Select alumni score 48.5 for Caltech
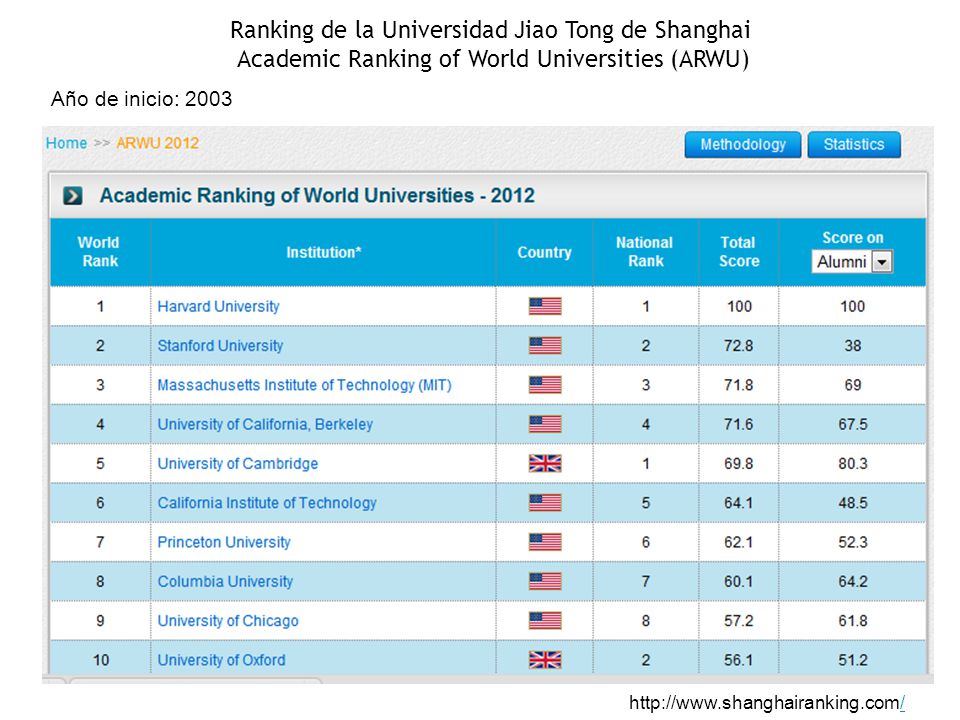 (853, 503)
